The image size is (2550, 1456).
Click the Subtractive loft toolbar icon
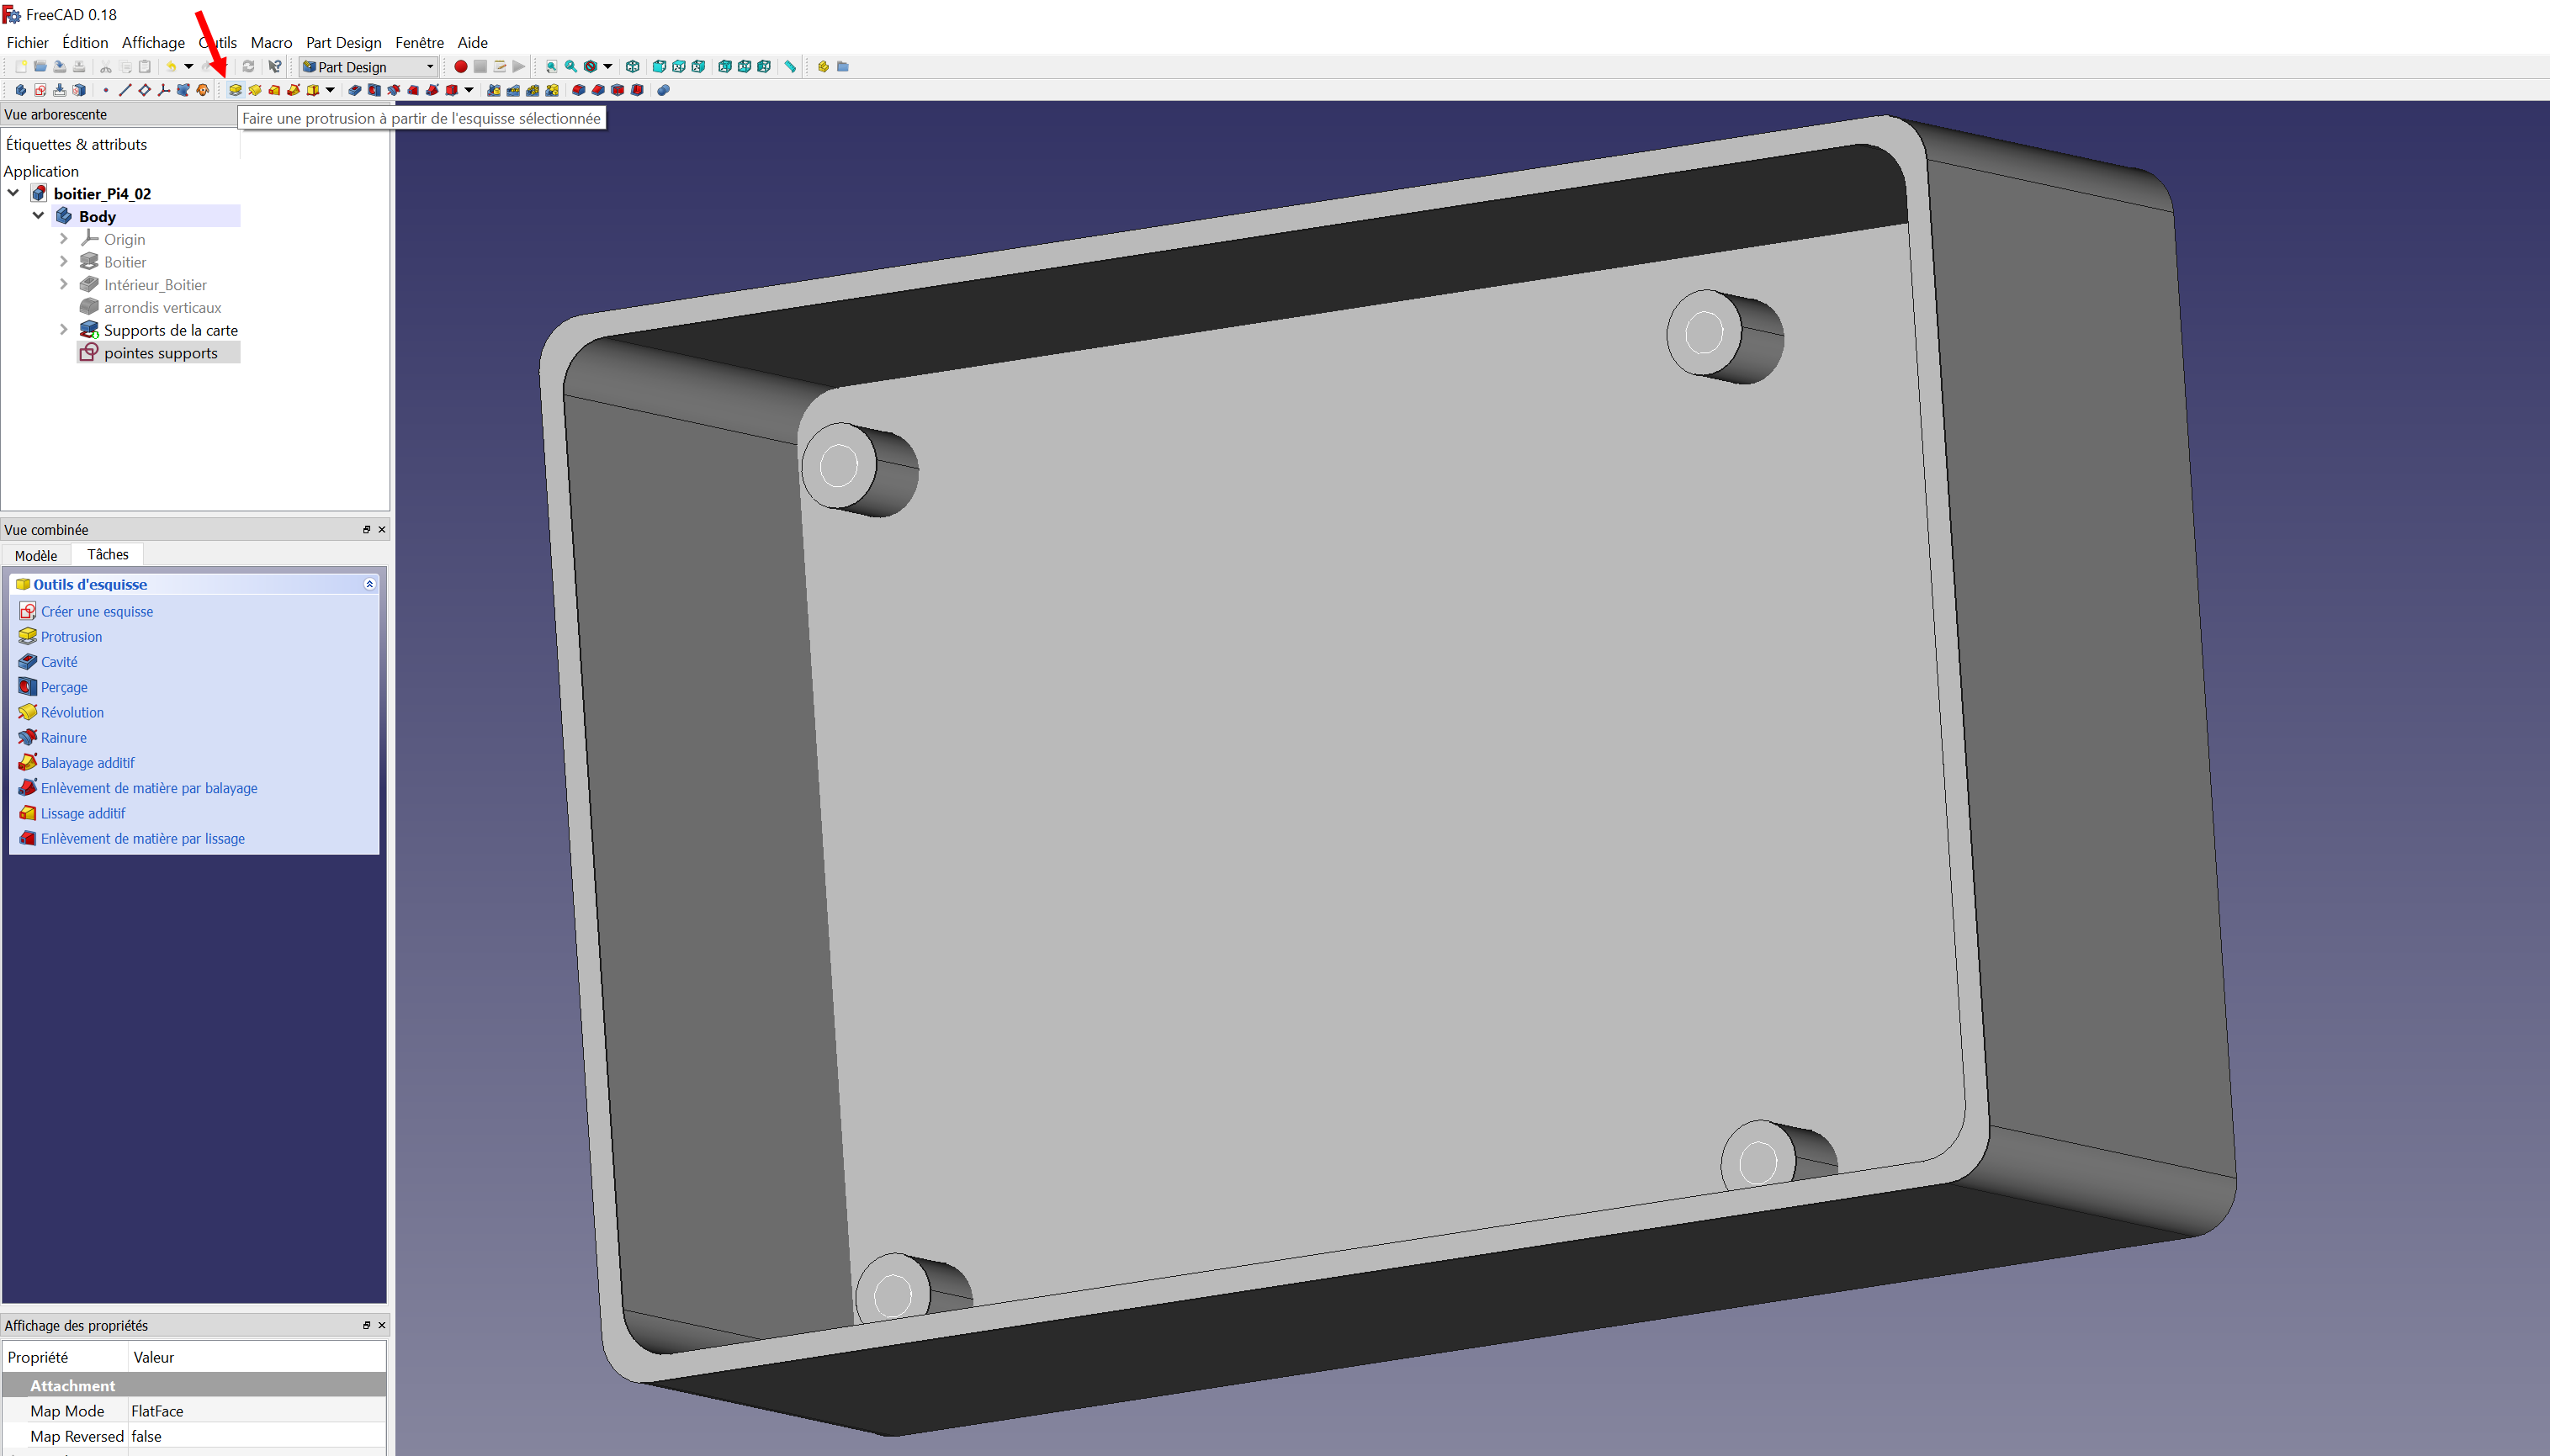(413, 90)
